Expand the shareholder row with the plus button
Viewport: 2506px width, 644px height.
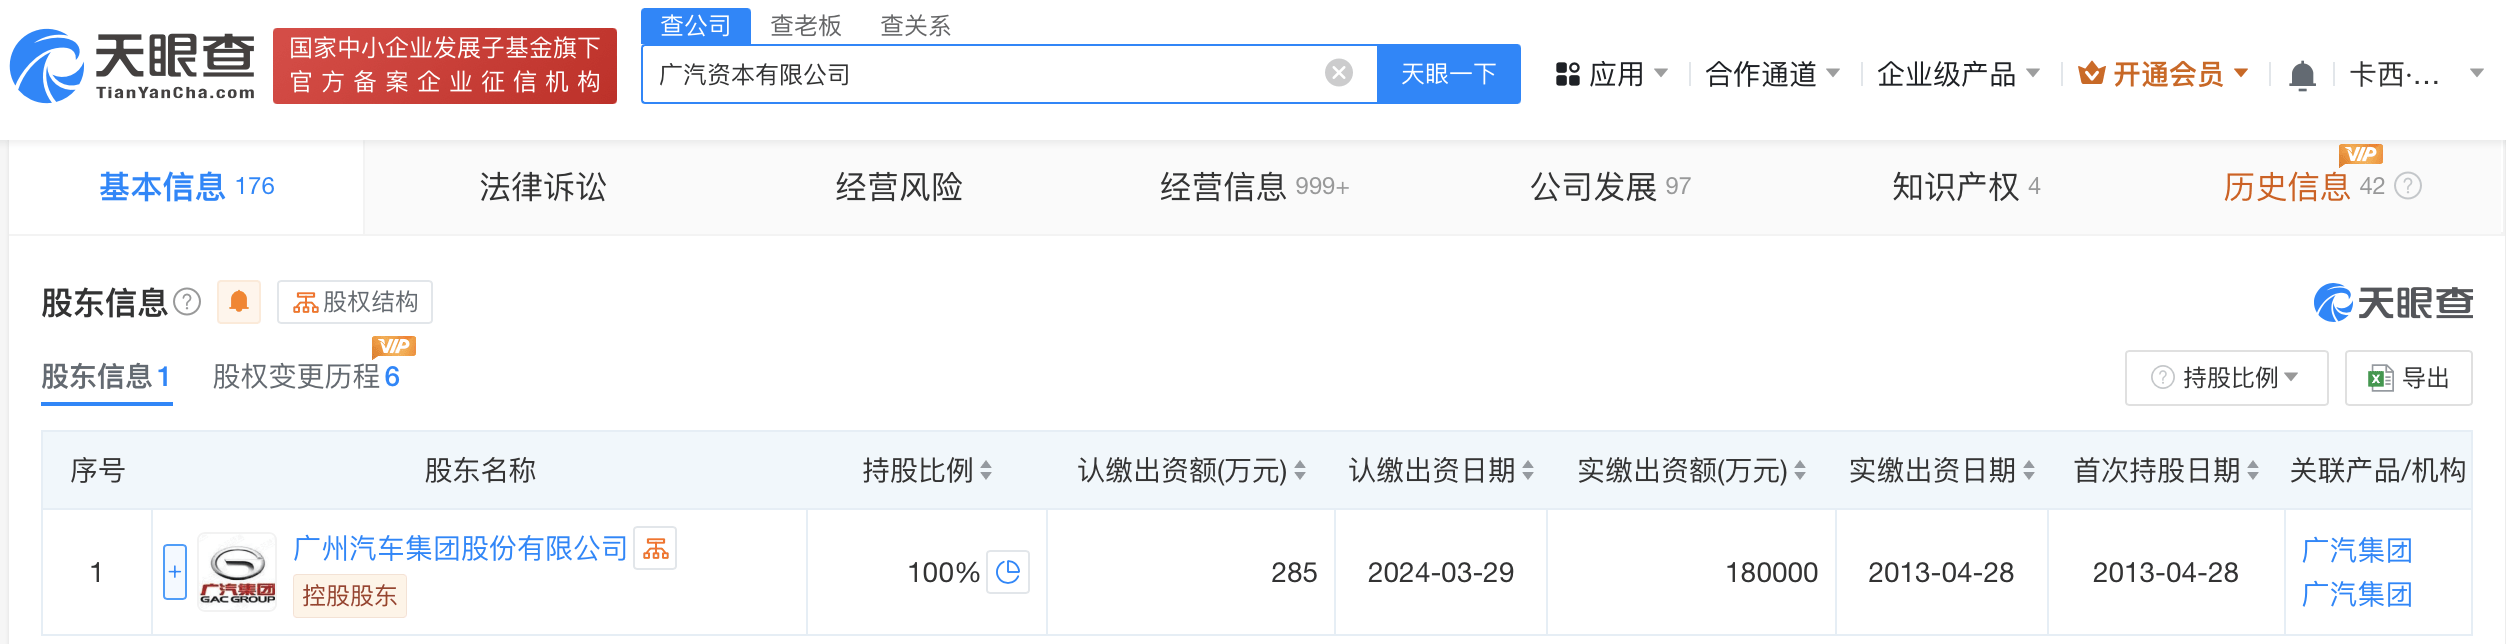(175, 572)
